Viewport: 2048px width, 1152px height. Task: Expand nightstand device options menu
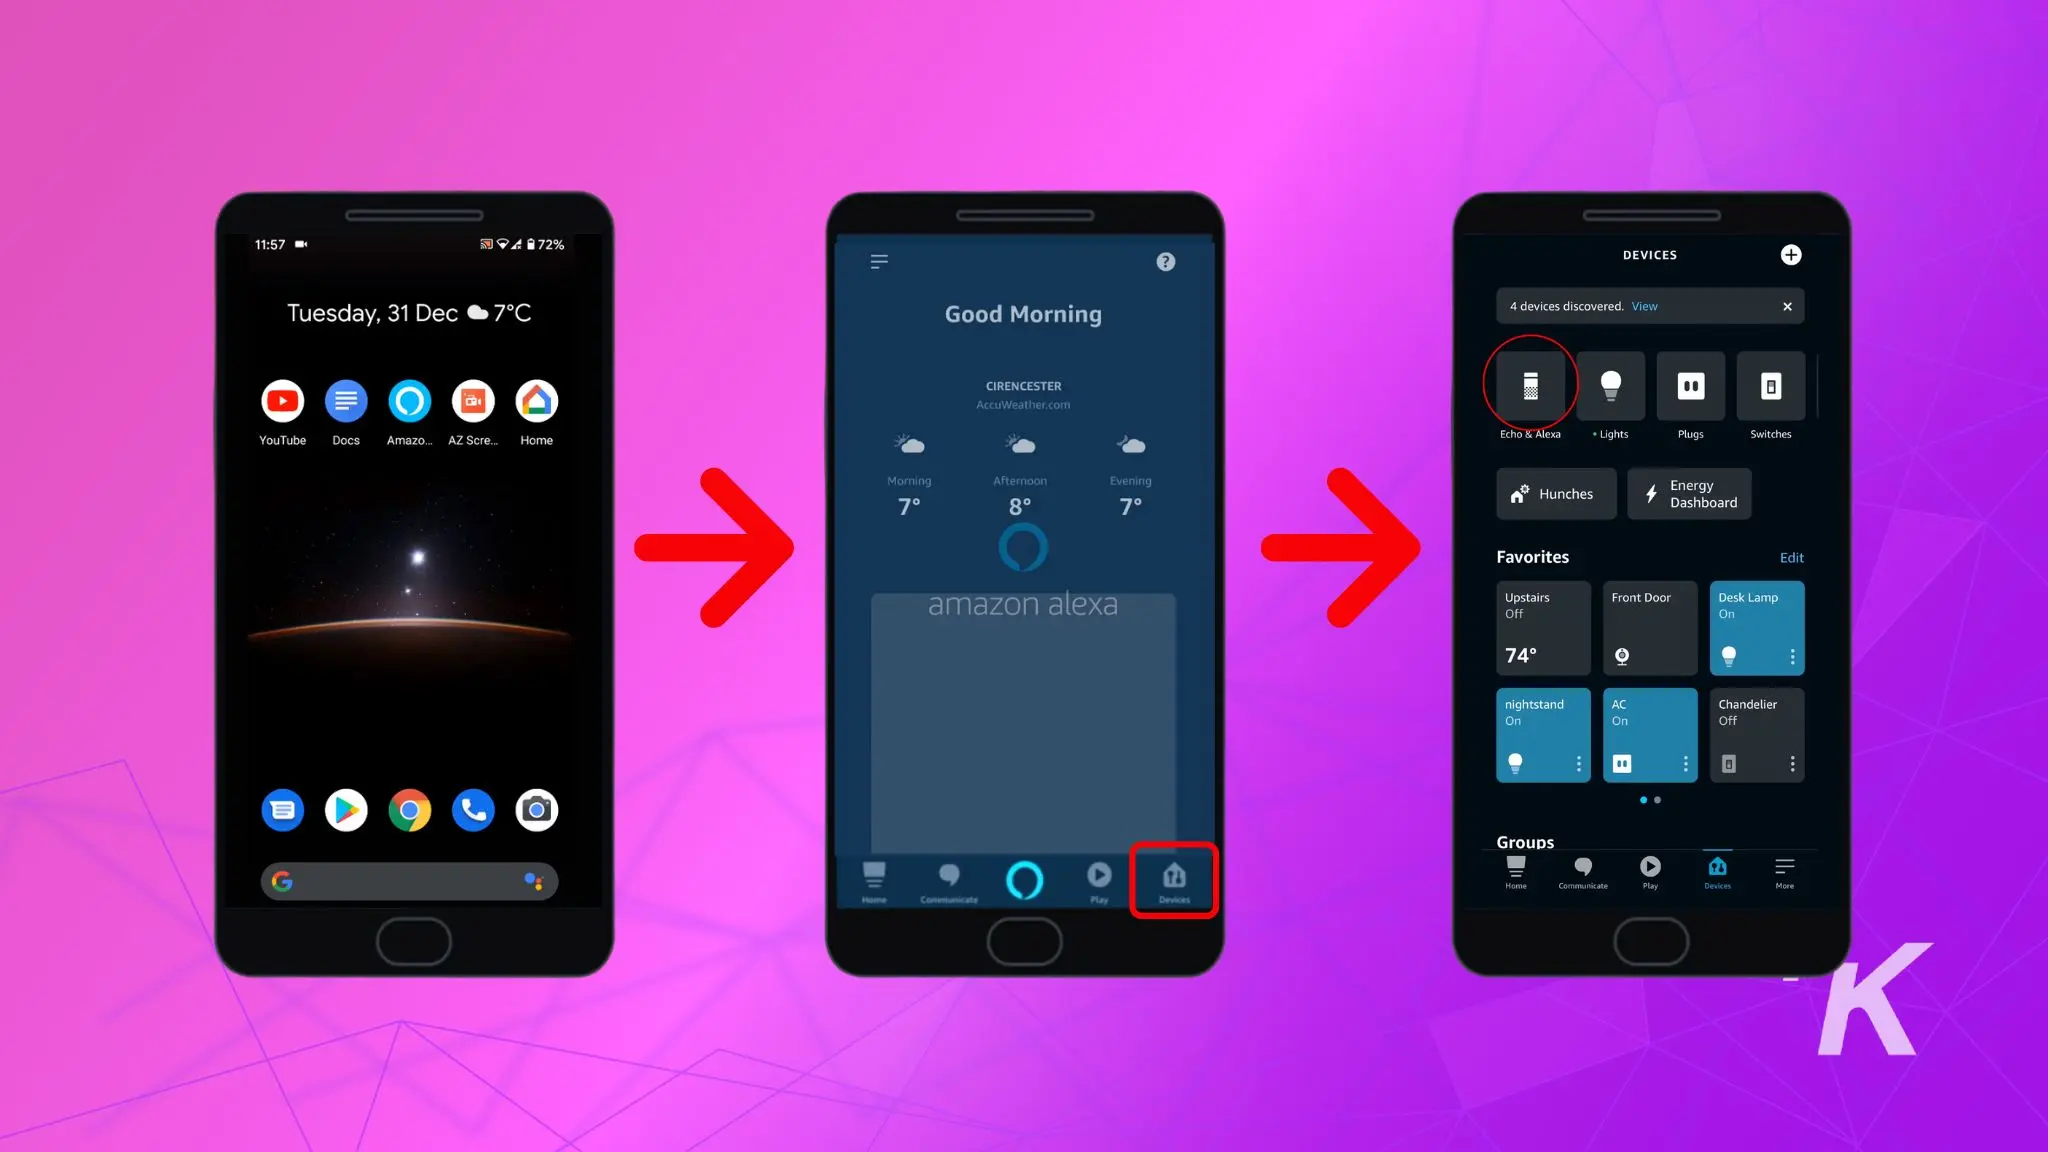[1578, 762]
